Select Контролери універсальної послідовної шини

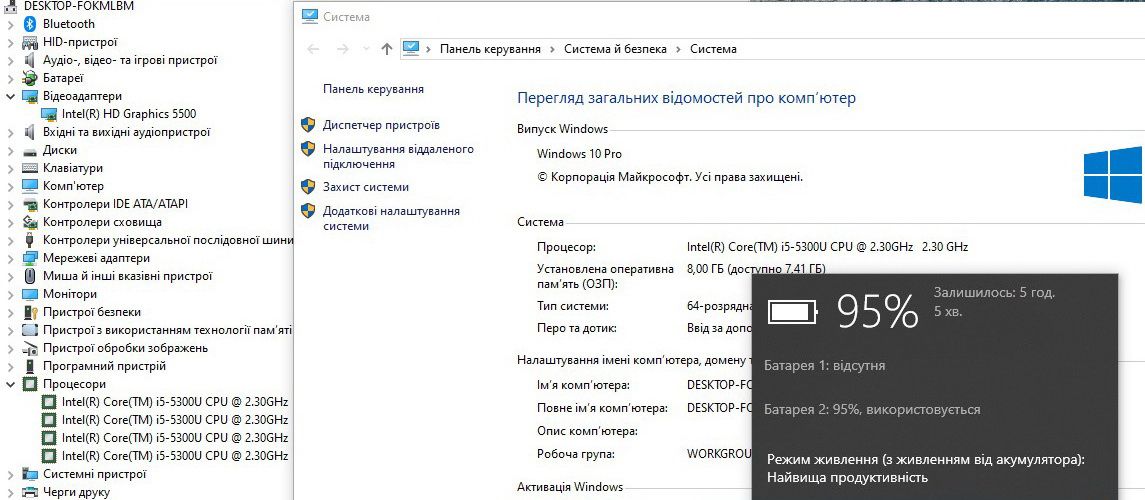[x=168, y=240]
